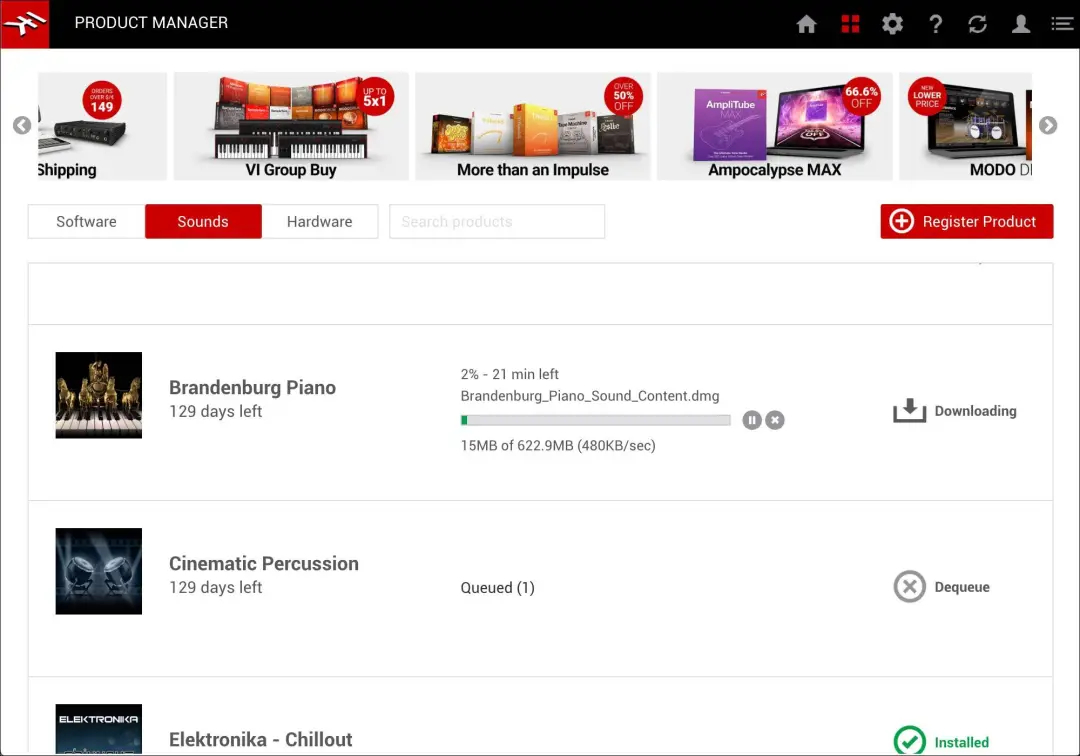This screenshot has height=756, width=1080.
Task: Cancel the Brandenburg Piano download
Action: (775, 420)
